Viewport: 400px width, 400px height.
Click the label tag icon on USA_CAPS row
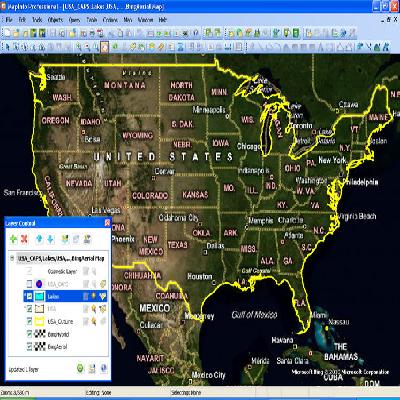pos(103,284)
